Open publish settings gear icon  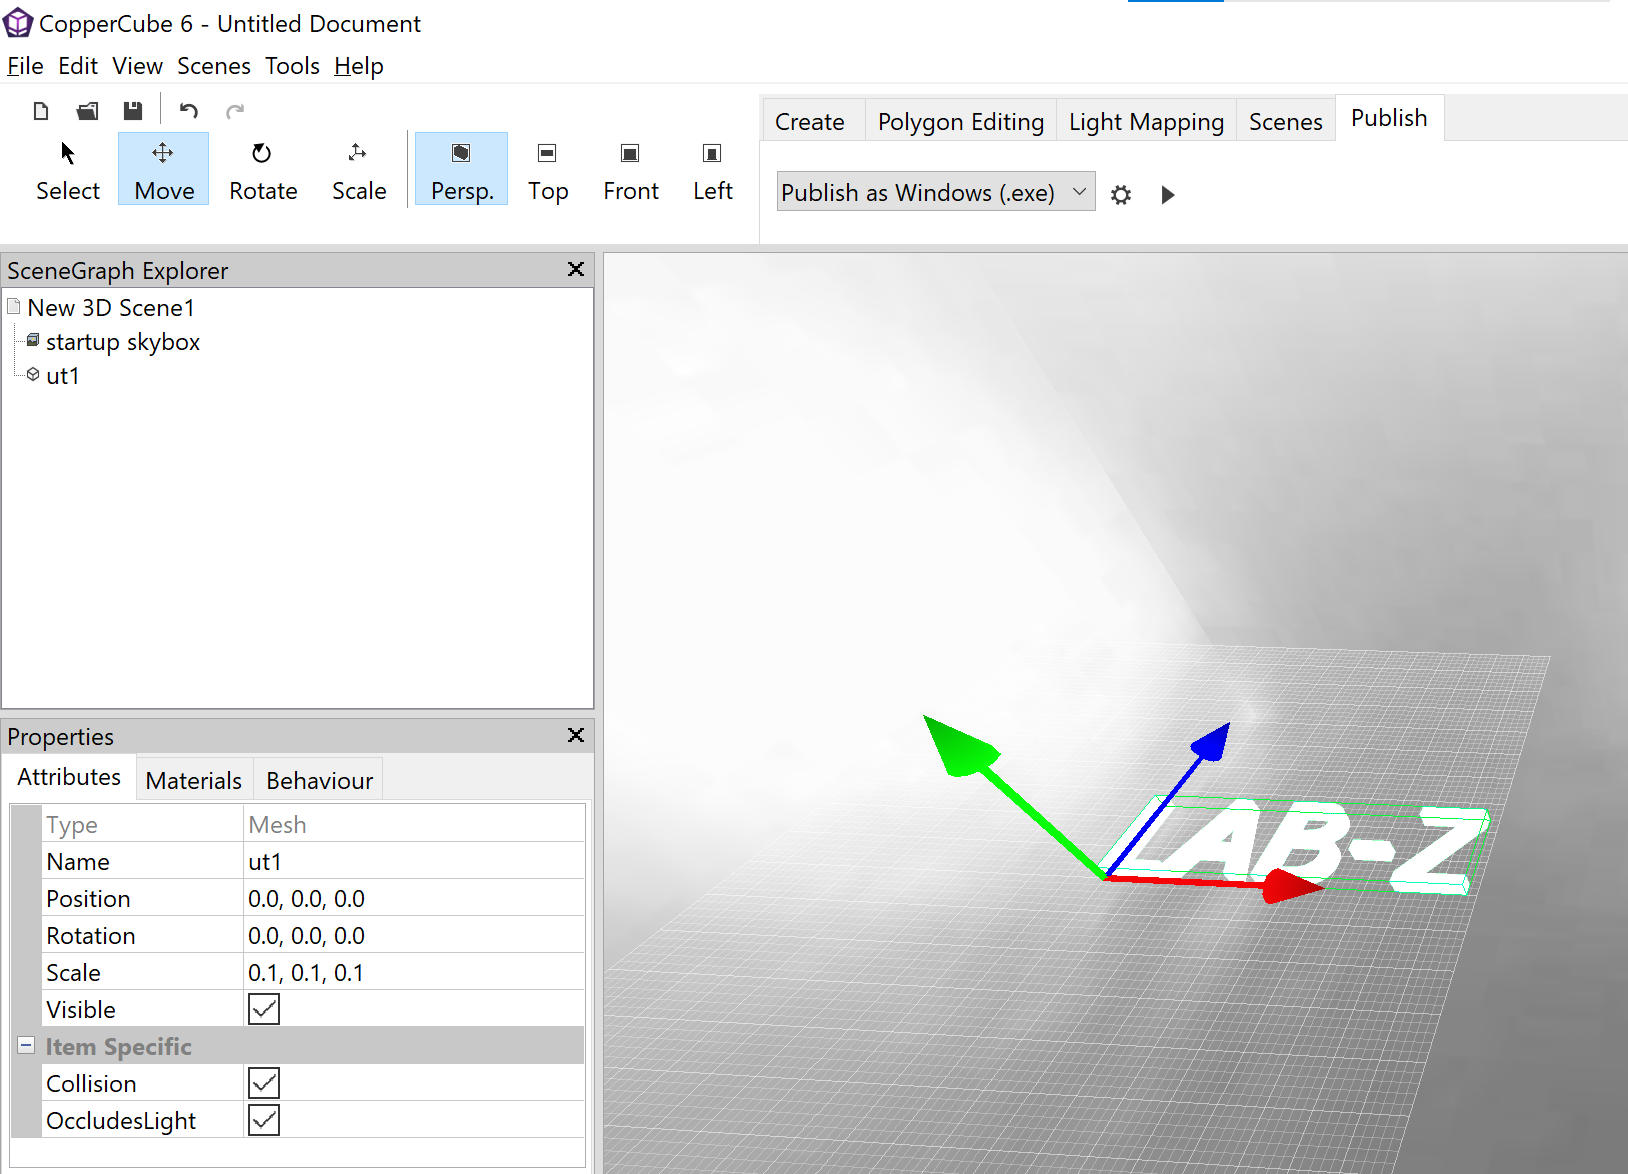(x=1121, y=195)
